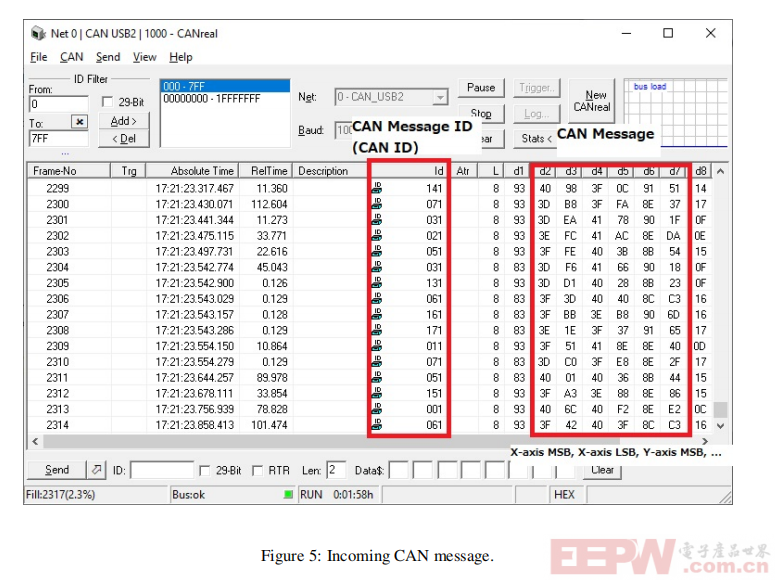Click the To ID input field showing 7FF
The image size is (776, 581).
[x=58, y=139]
